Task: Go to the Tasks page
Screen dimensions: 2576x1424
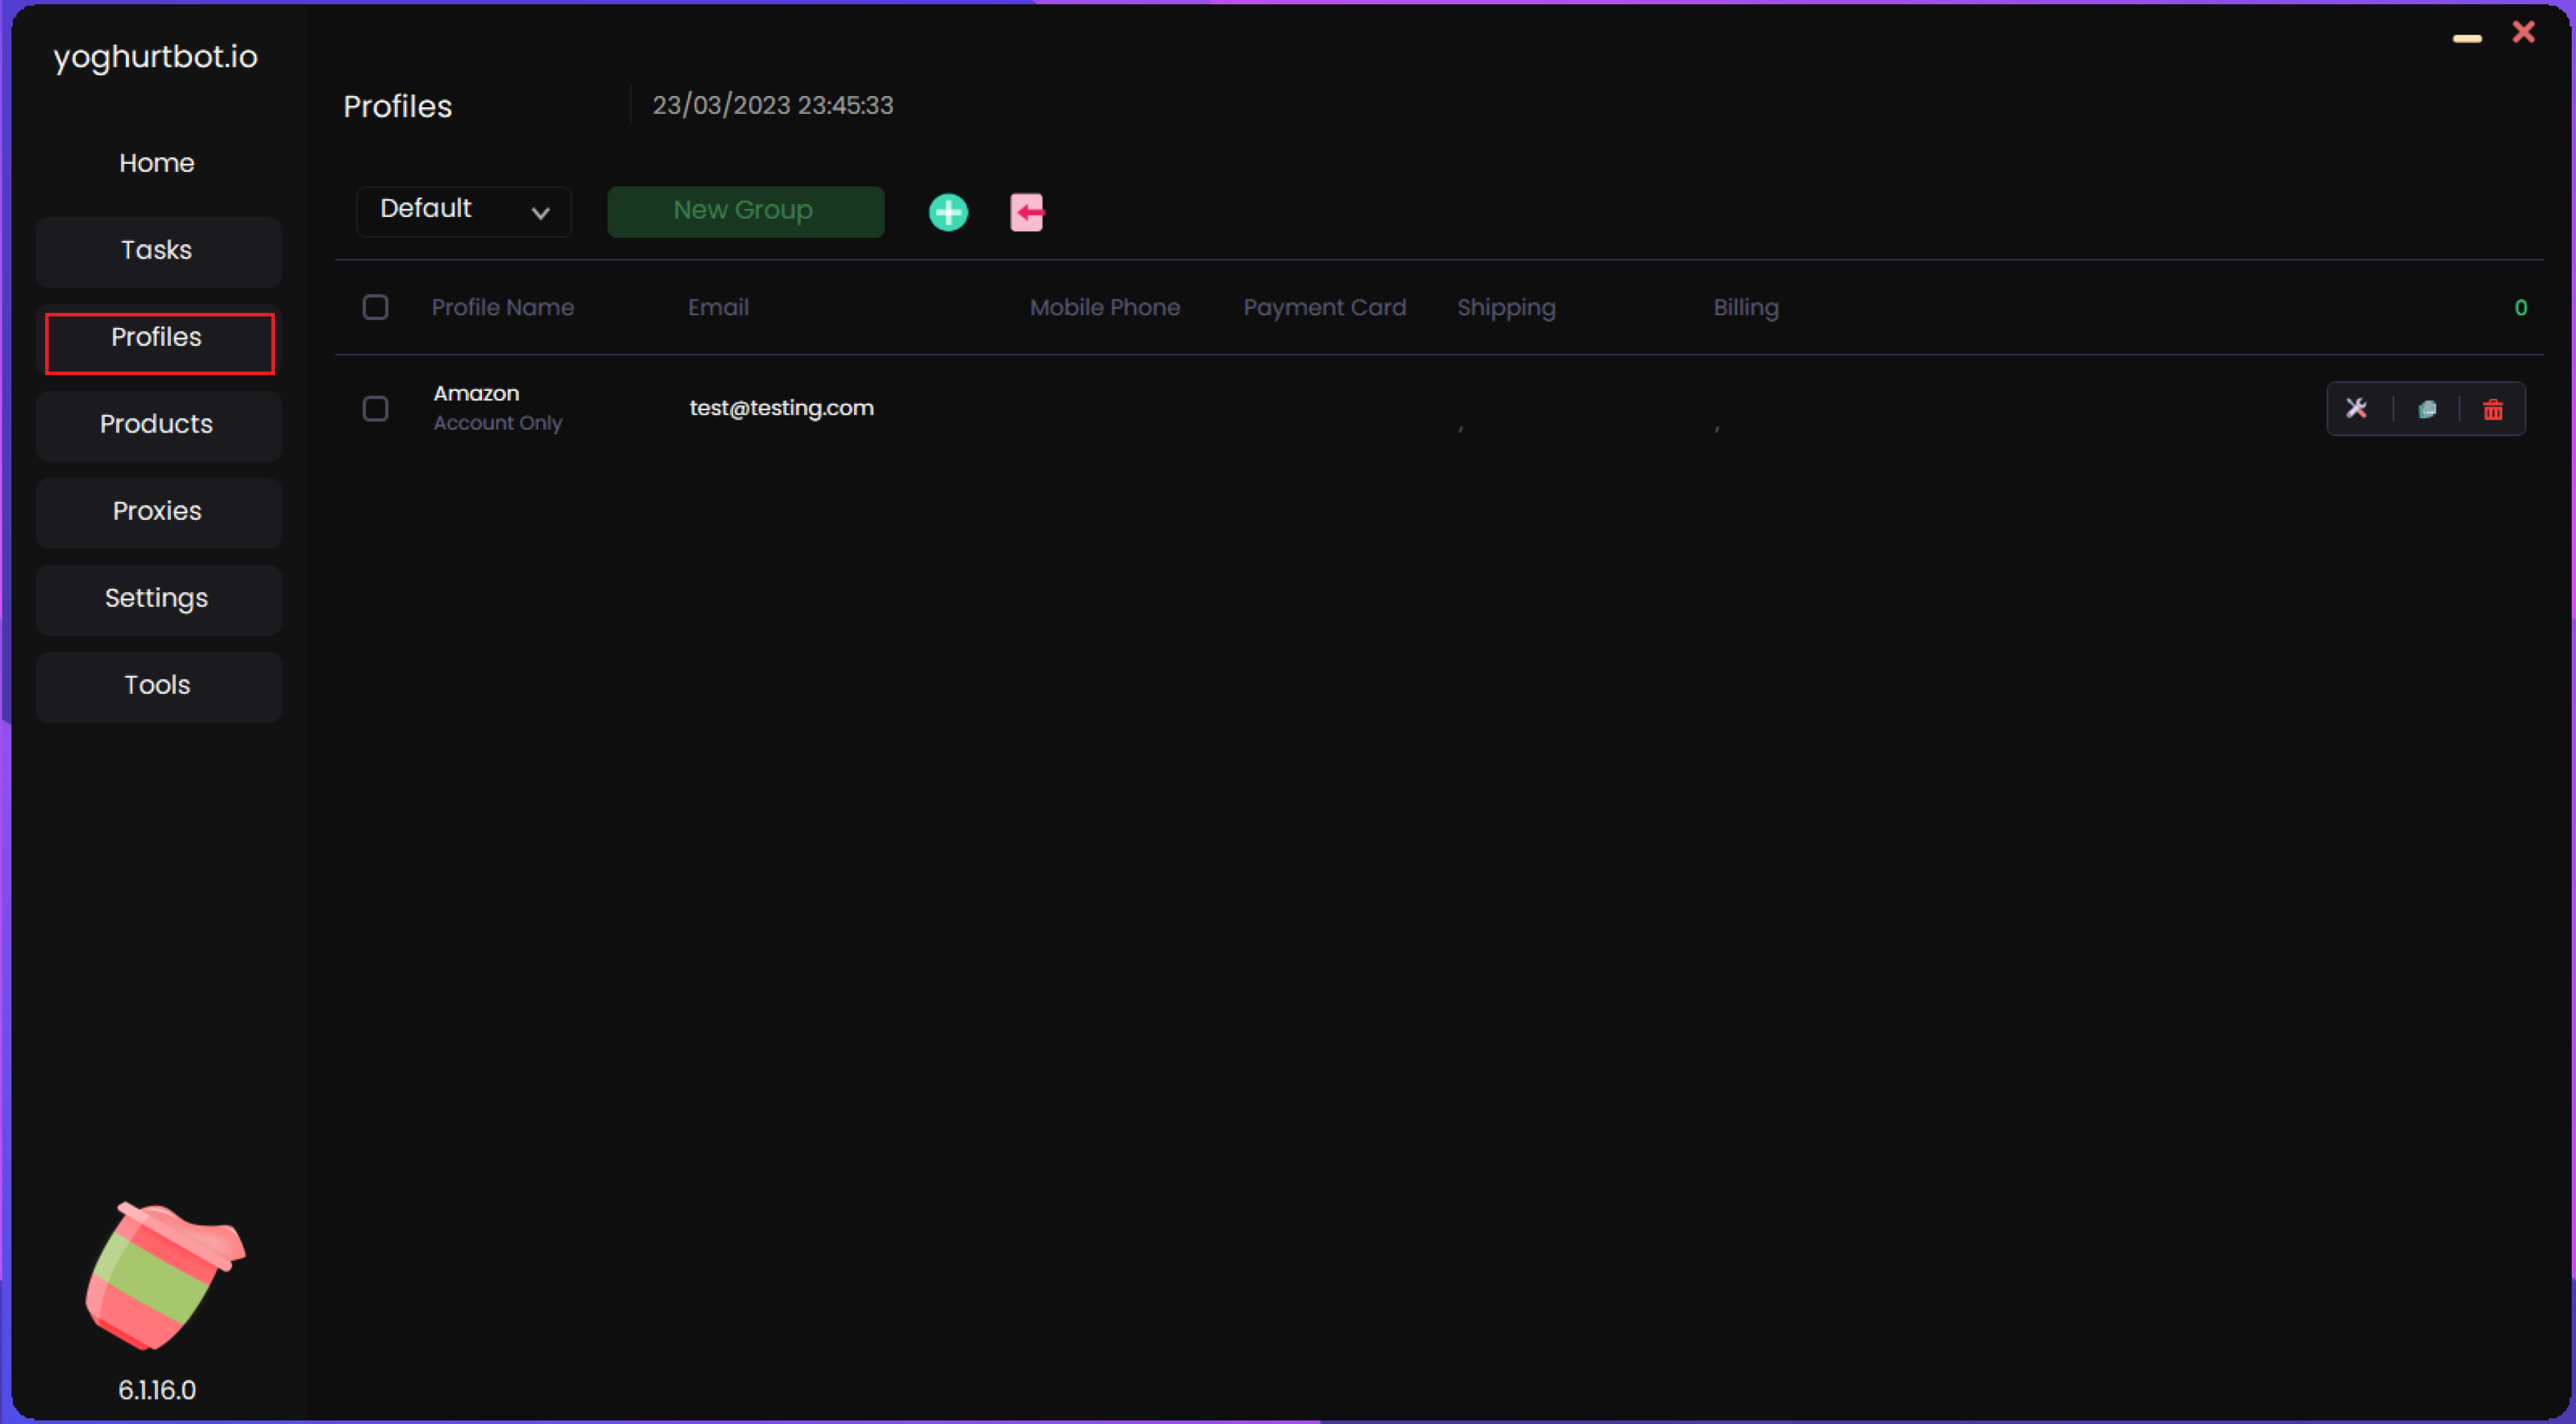Action: (x=157, y=250)
